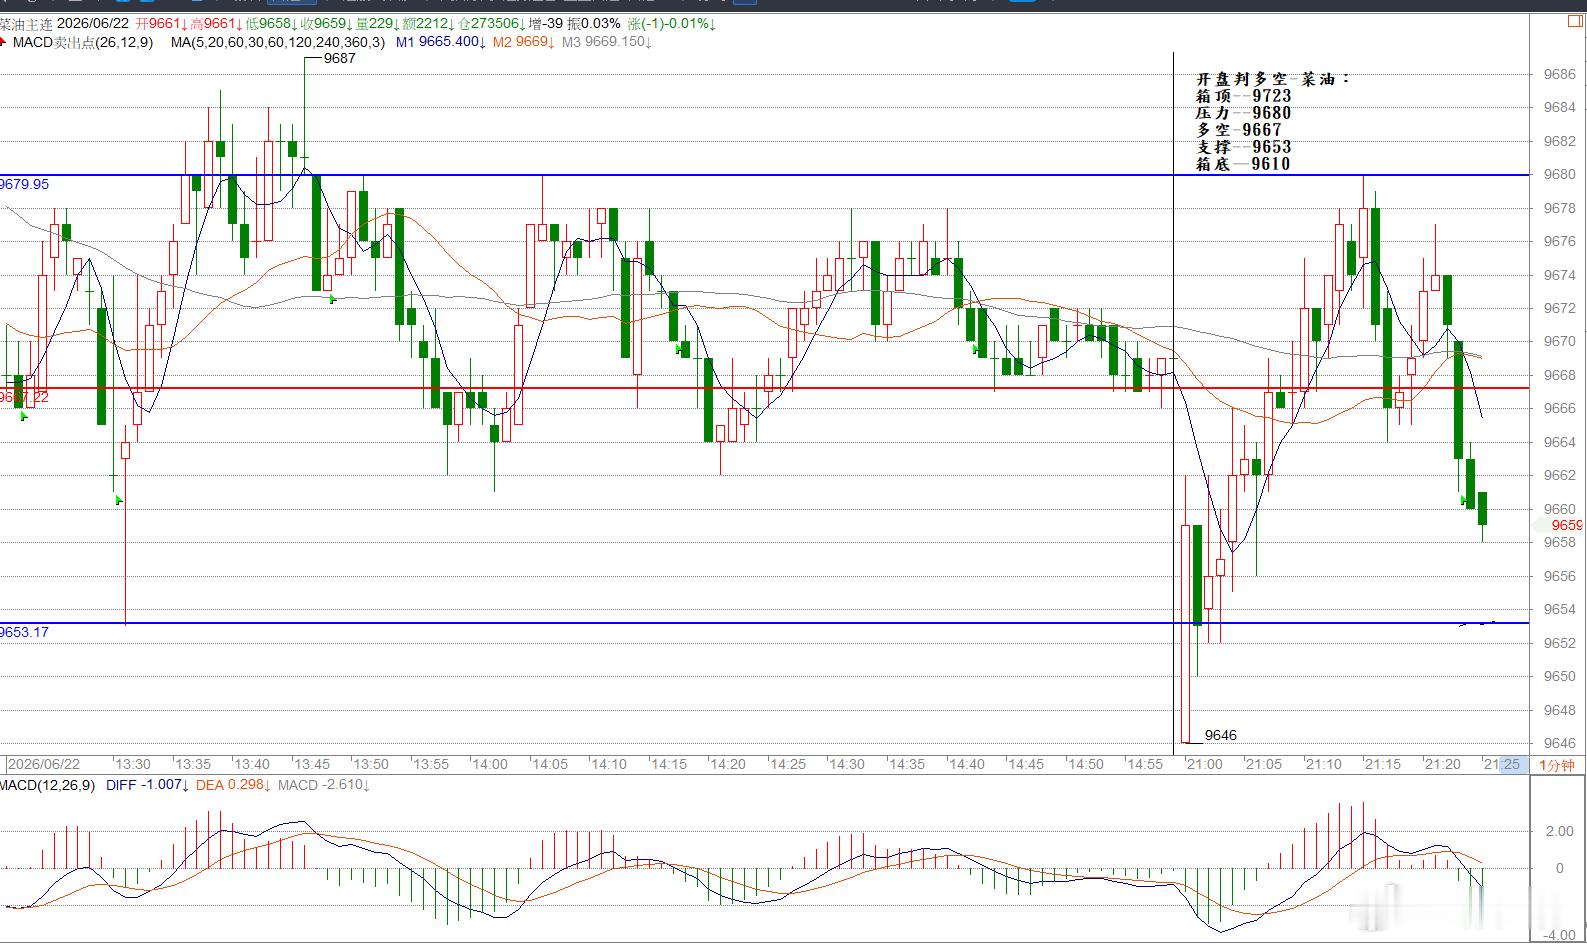The height and width of the screenshot is (946, 1587).
Task: Click the 9646 low price marker
Action: pyautogui.click(x=1221, y=735)
